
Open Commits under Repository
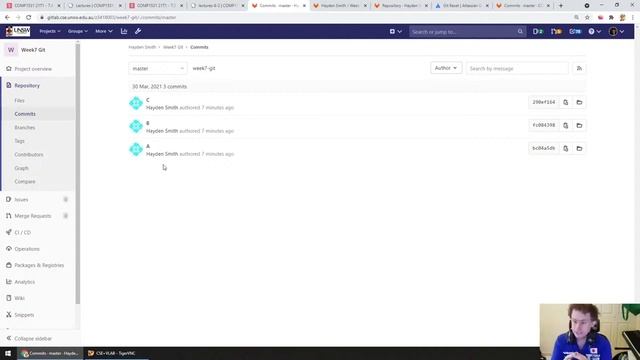[25, 114]
